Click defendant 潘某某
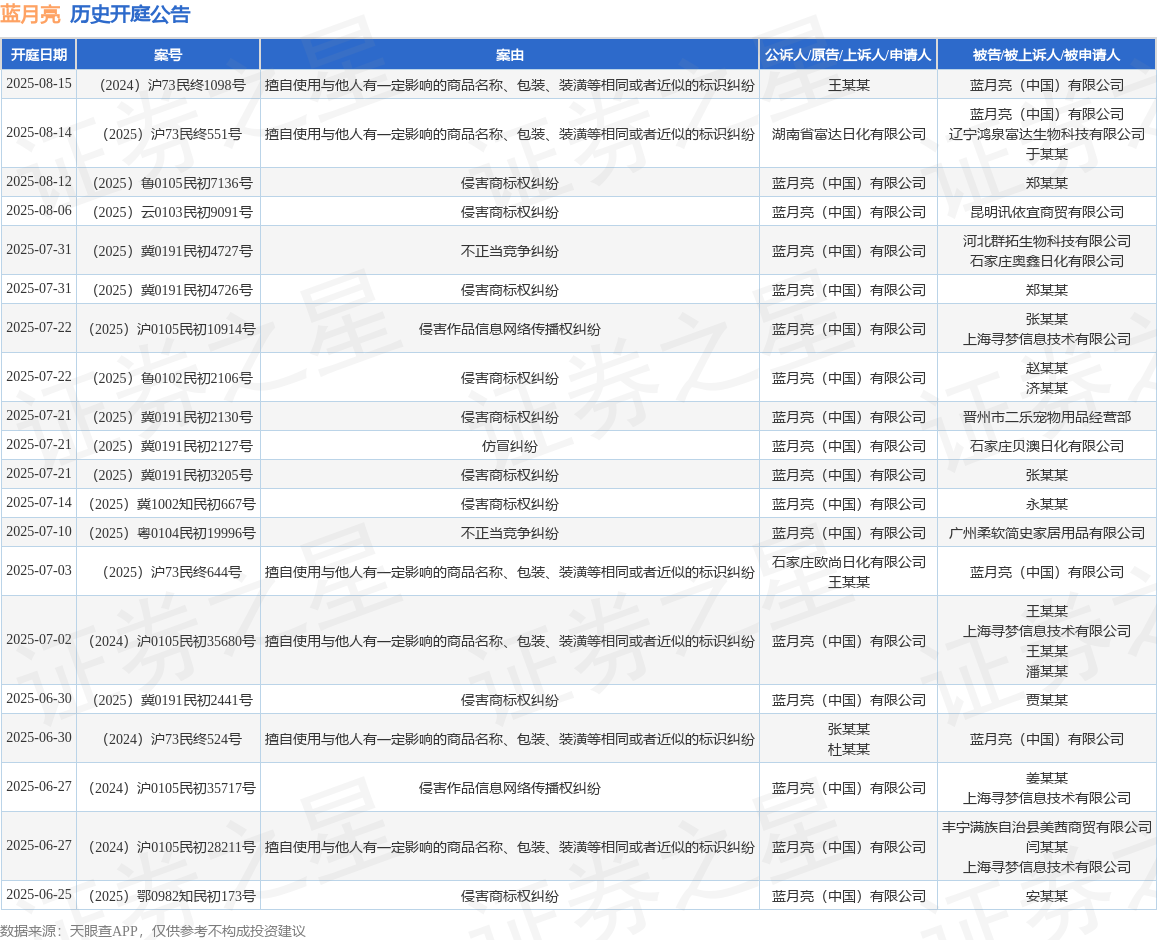This screenshot has height=940, width=1157. (1046, 671)
